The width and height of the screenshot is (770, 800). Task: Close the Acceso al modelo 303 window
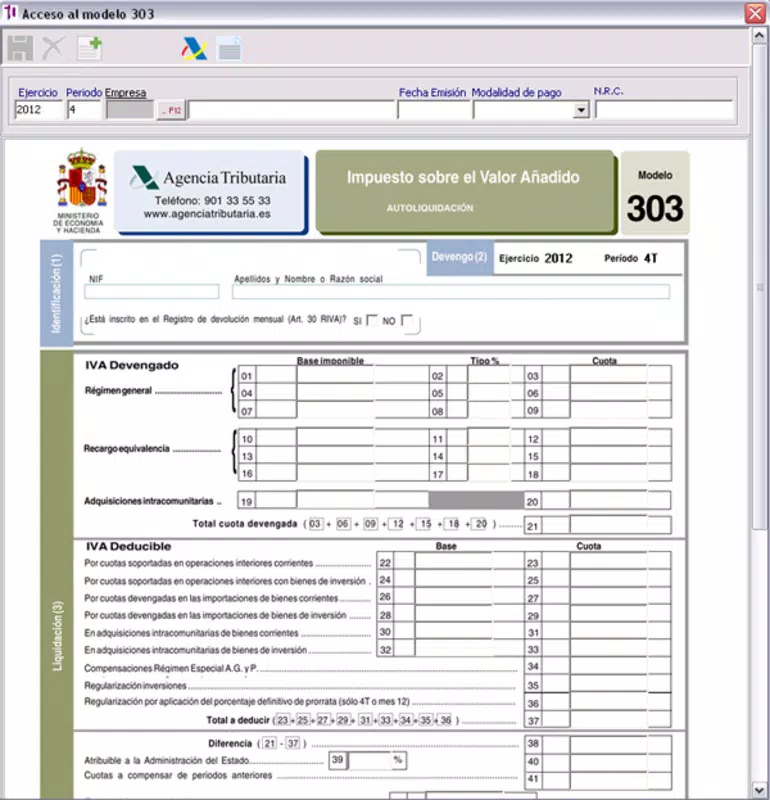[755, 13]
